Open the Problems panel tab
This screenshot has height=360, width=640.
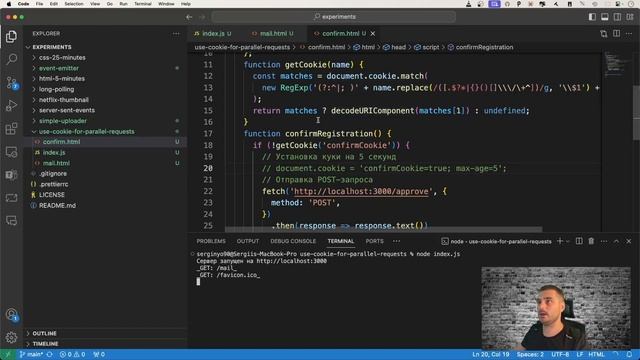pyautogui.click(x=211, y=241)
